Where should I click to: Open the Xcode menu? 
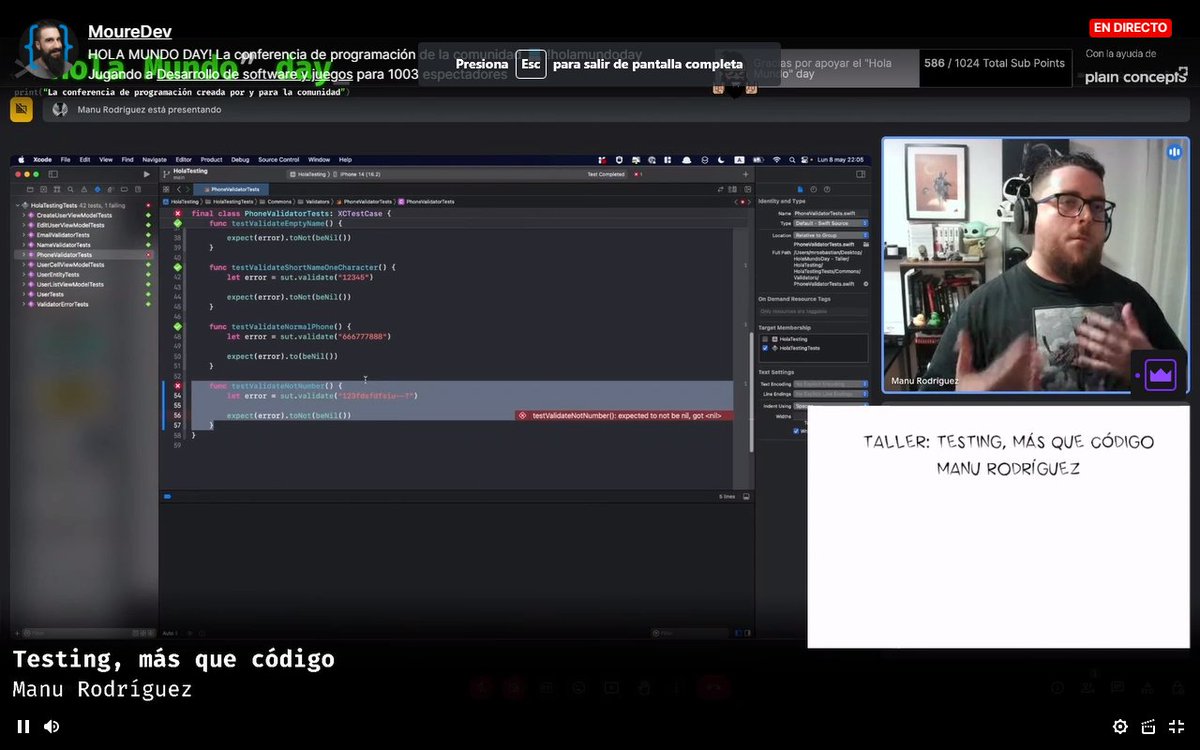click(42, 159)
